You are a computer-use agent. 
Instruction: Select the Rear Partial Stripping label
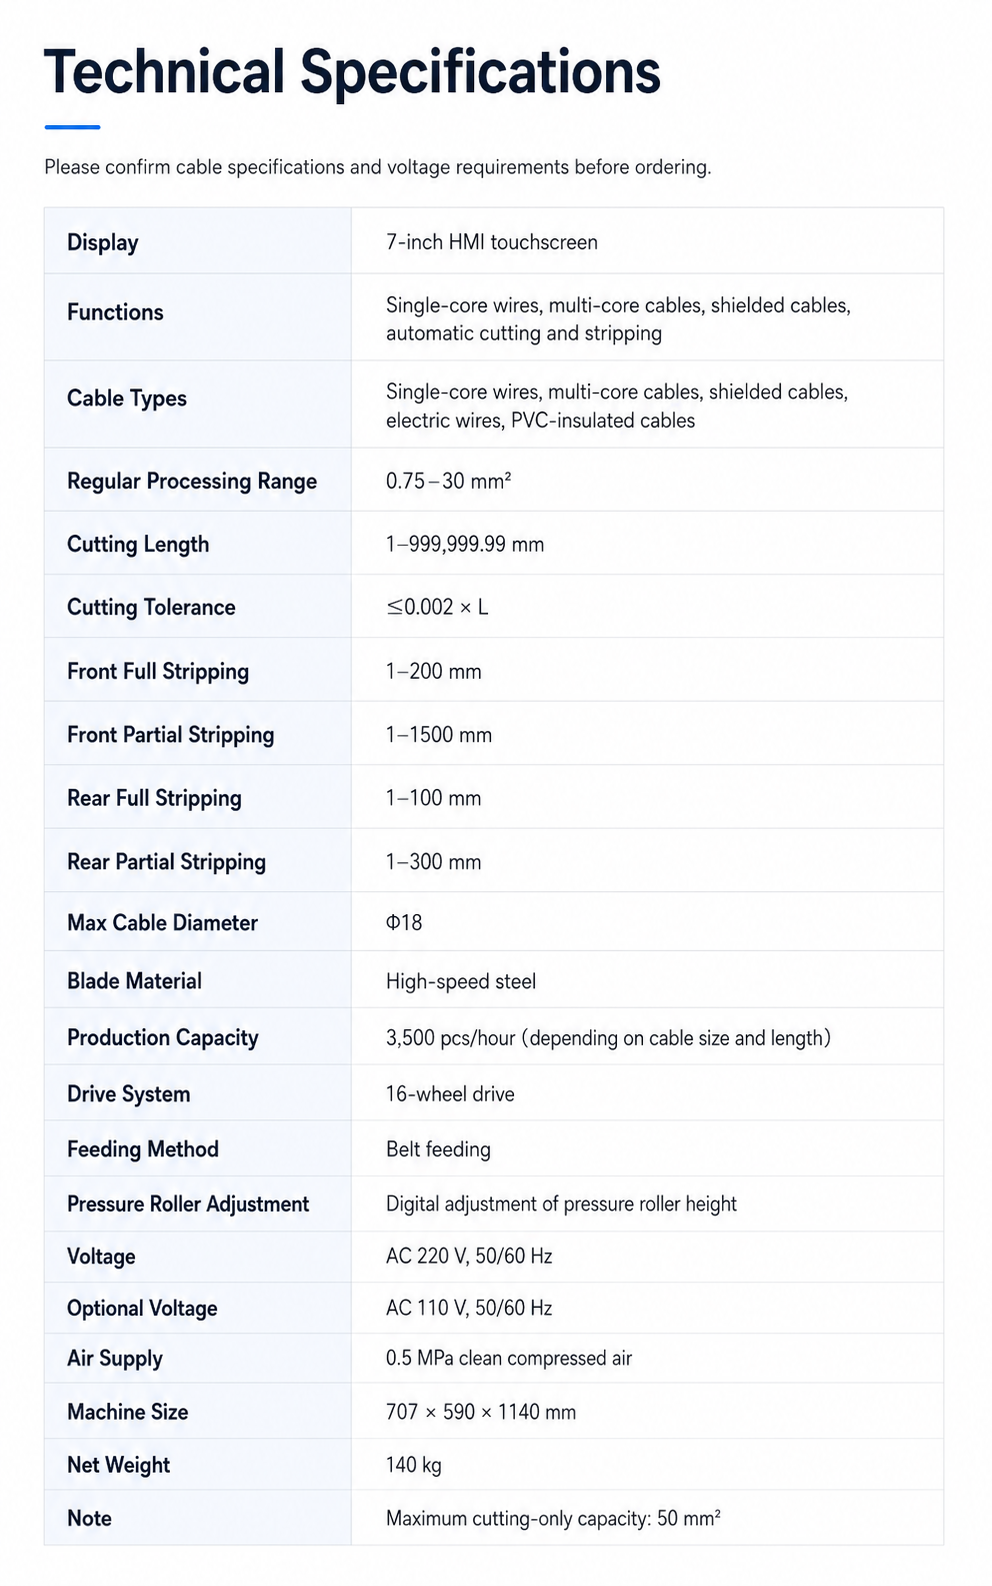pyautogui.click(x=166, y=862)
